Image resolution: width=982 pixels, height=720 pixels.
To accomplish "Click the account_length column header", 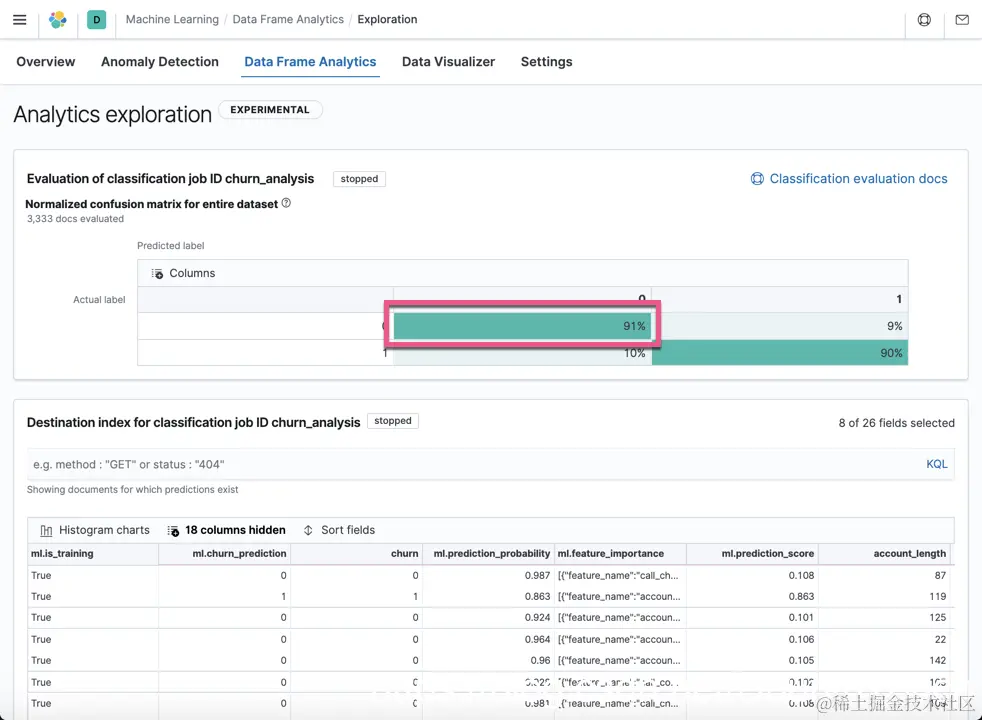I will pyautogui.click(x=884, y=553).
